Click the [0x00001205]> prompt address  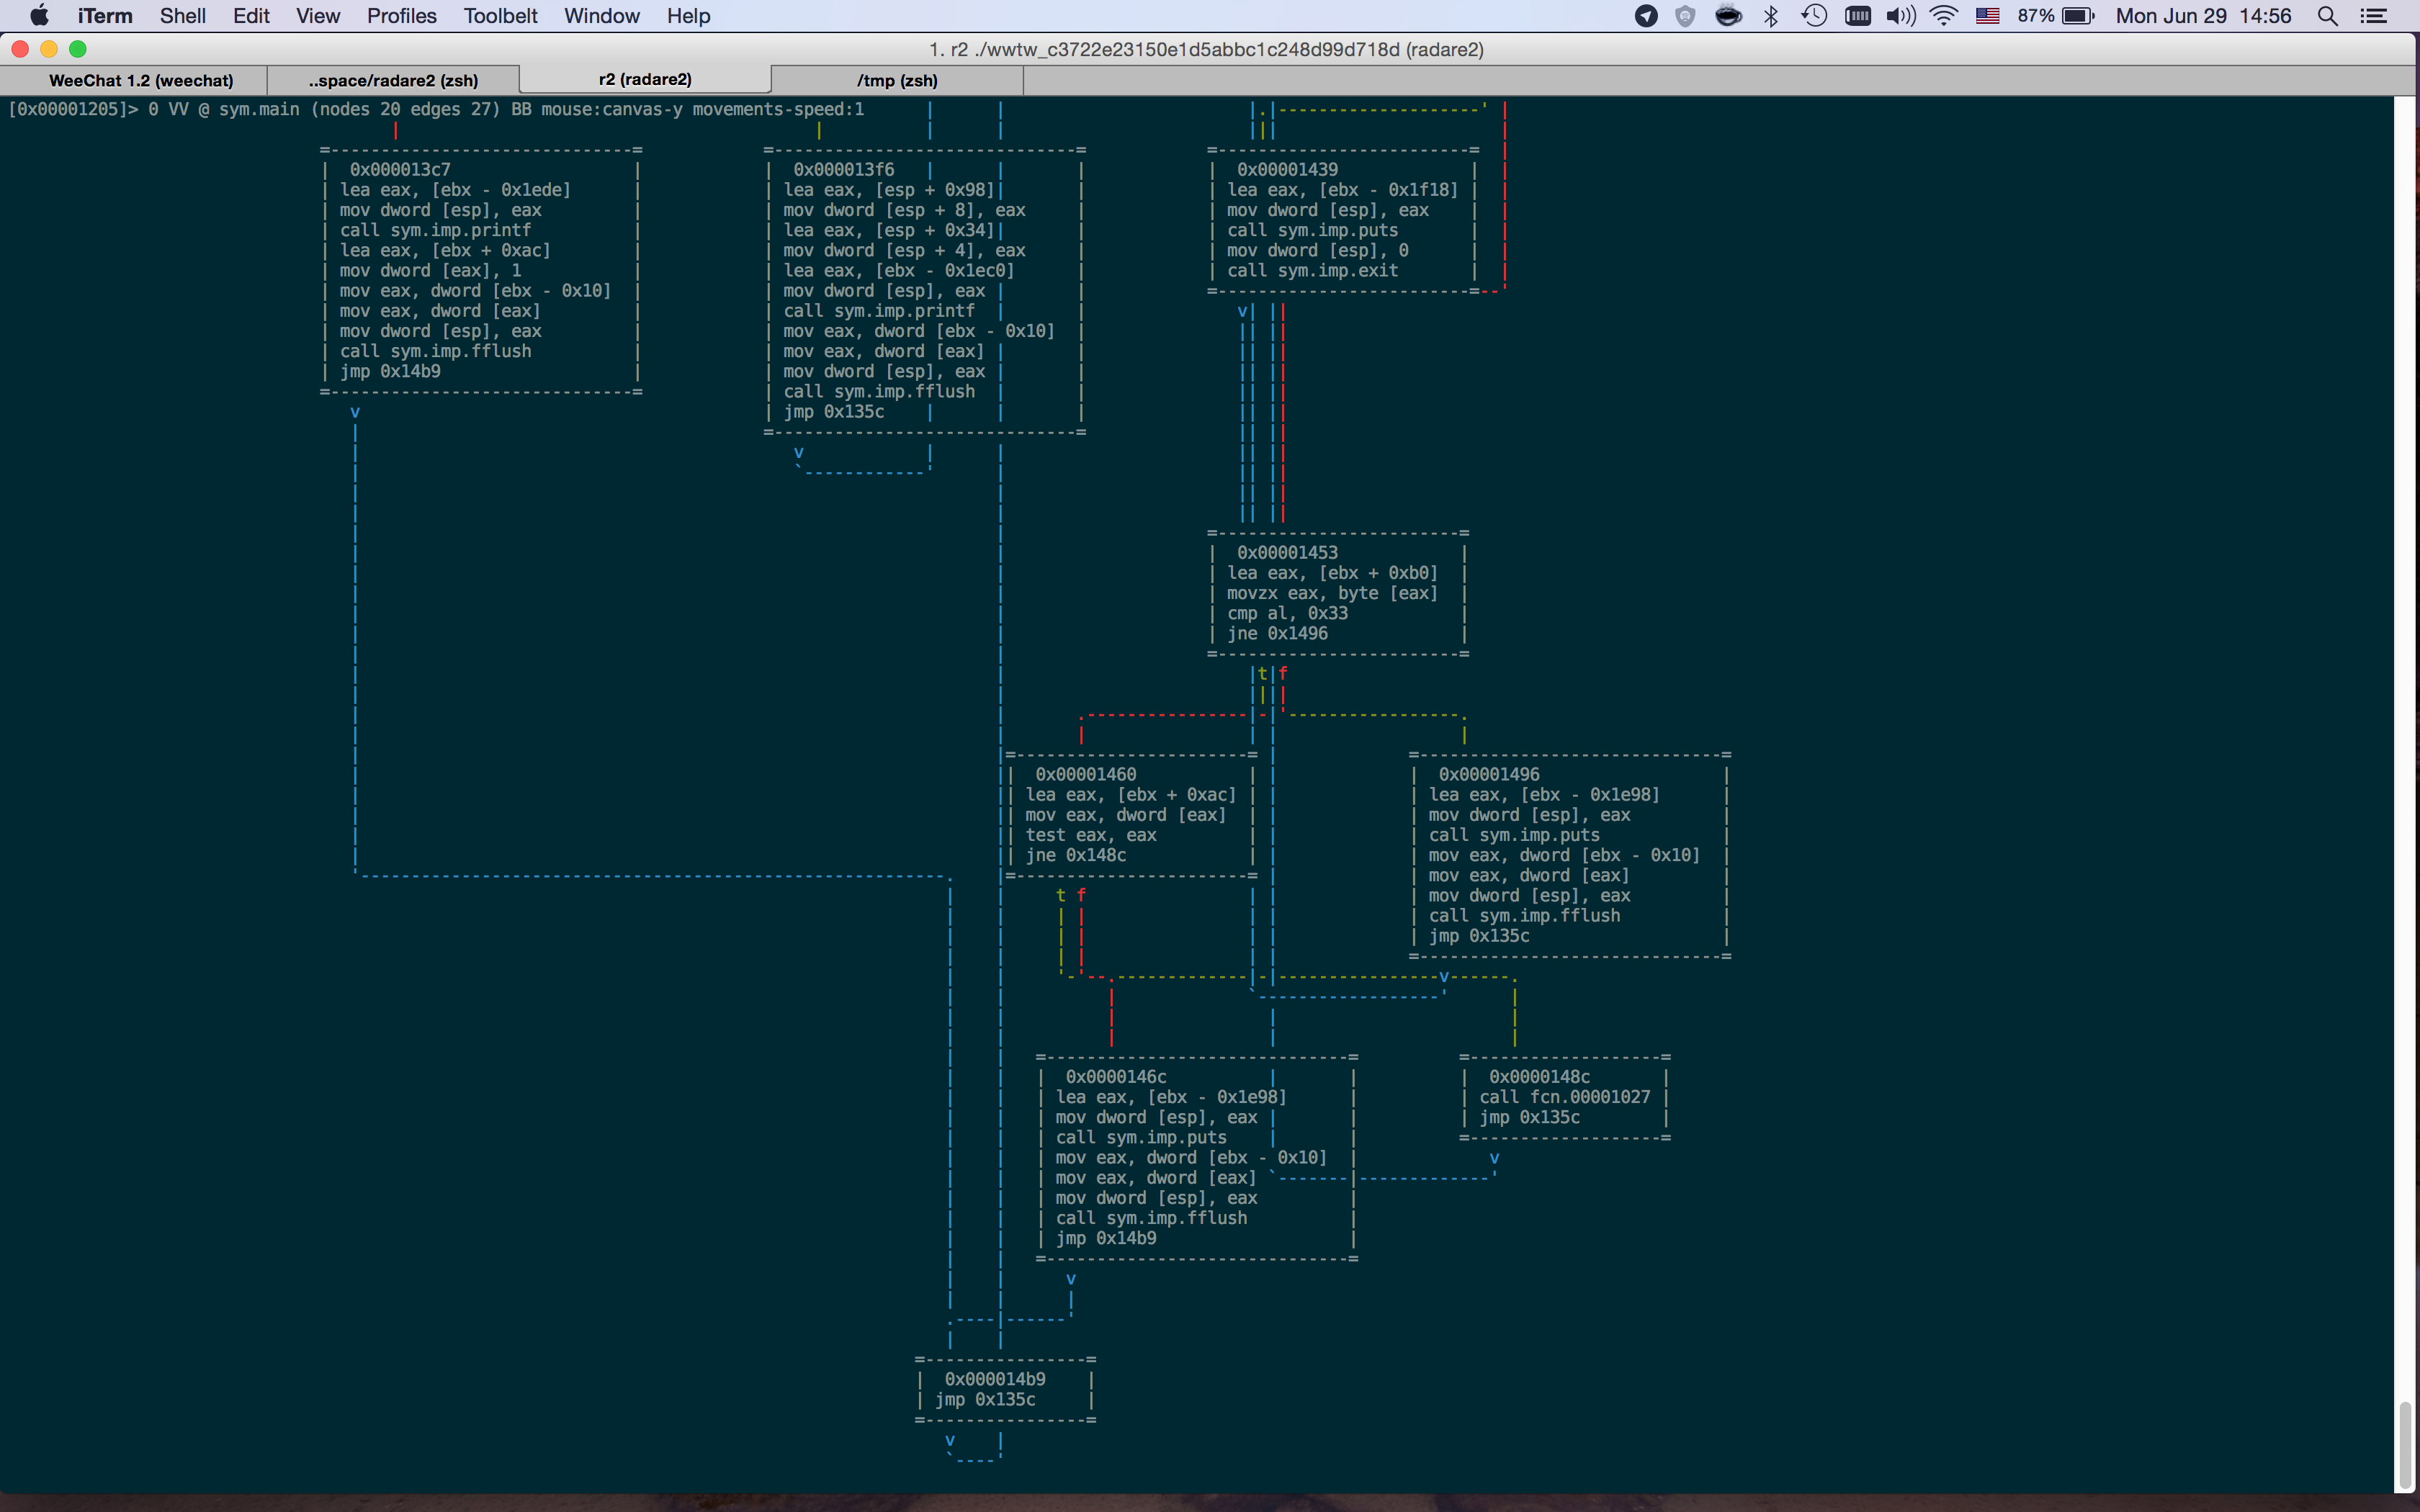(x=73, y=109)
